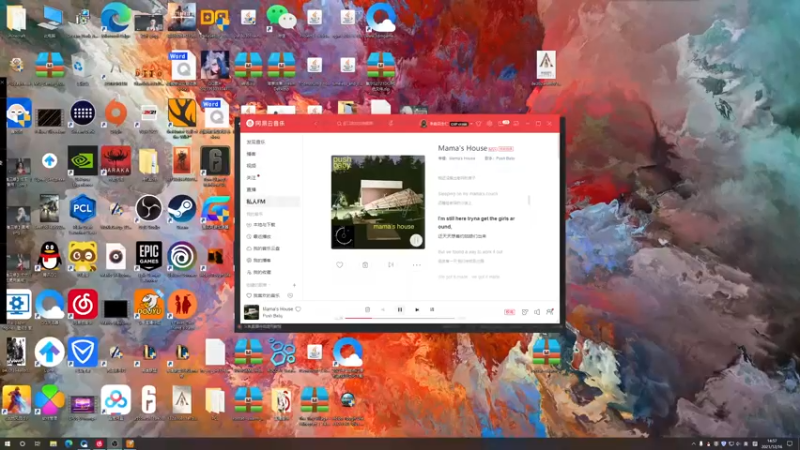The height and width of the screenshot is (450, 800).
Task: Click the playback progress bar
Action: pos(401,318)
